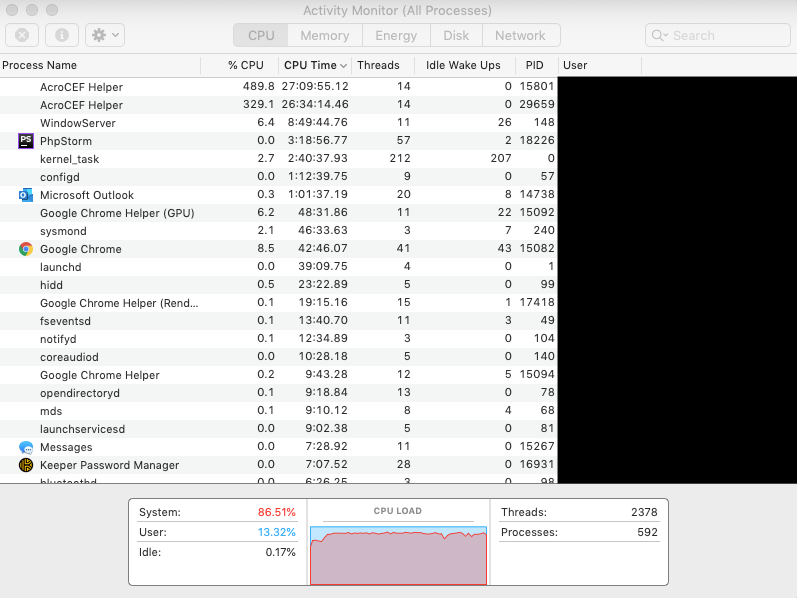Screen dimensions: 797x598
Task: Select the launchd process row
Action: pos(279,266)
